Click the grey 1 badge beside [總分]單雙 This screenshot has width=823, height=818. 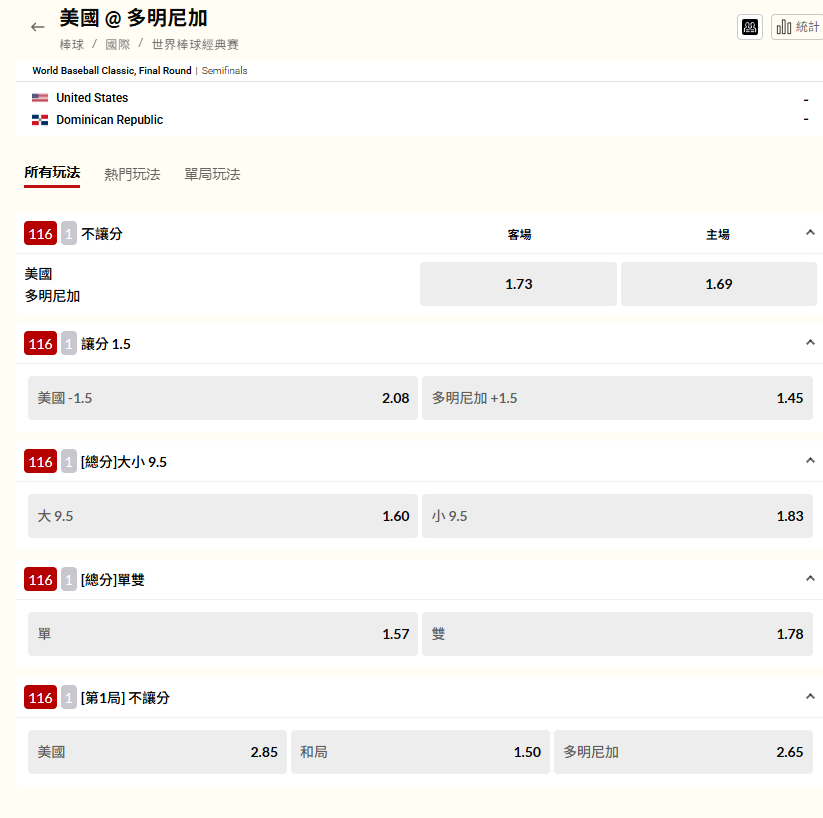[69, 580]
